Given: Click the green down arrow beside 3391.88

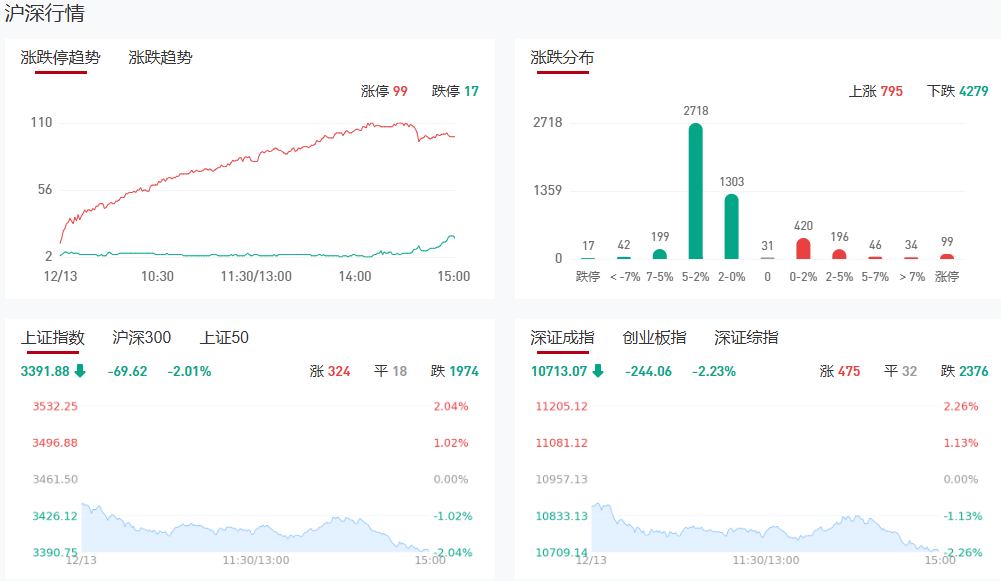Looking at the screenshot, I should coord(80,371).
